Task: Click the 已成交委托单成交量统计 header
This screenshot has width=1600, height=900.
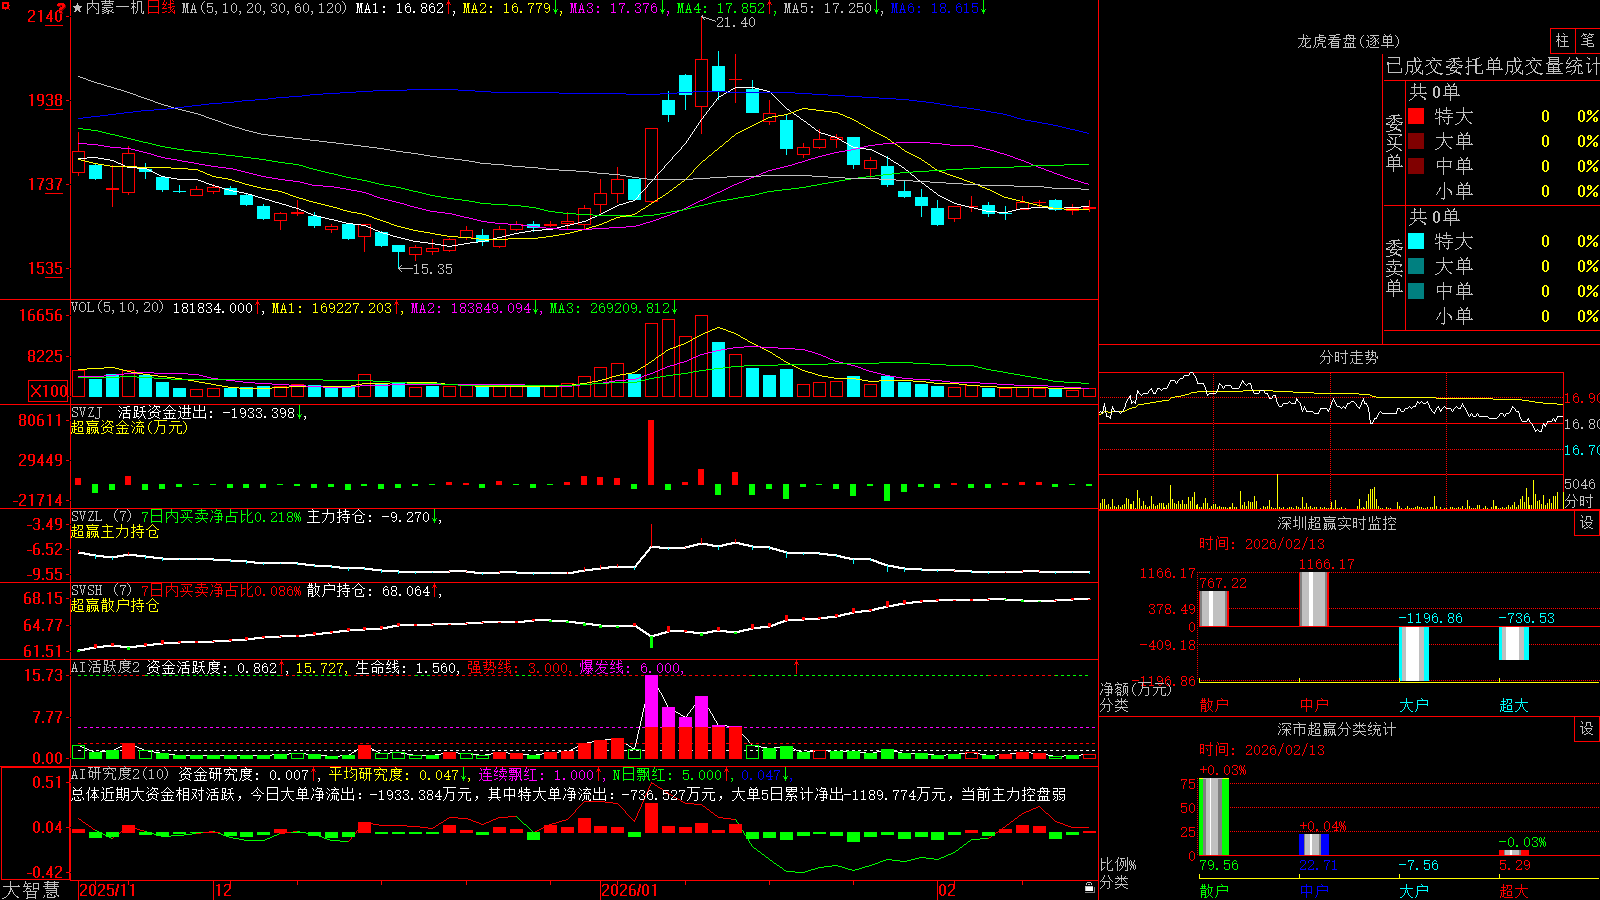Action: click(x=1492, y=66)
